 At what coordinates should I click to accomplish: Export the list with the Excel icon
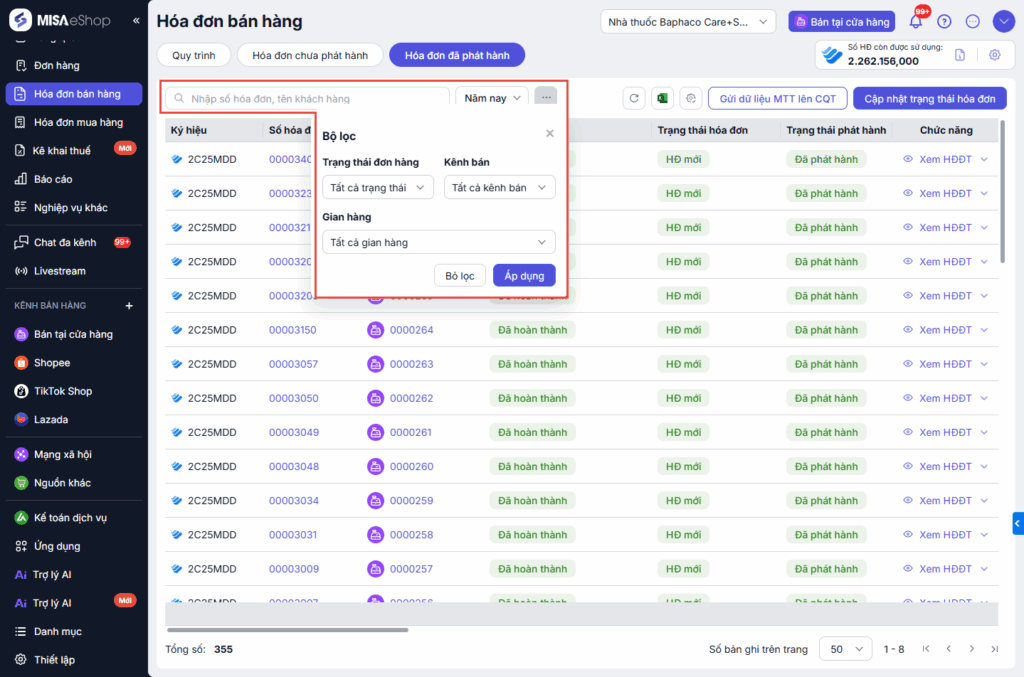[x=661, y=98]
